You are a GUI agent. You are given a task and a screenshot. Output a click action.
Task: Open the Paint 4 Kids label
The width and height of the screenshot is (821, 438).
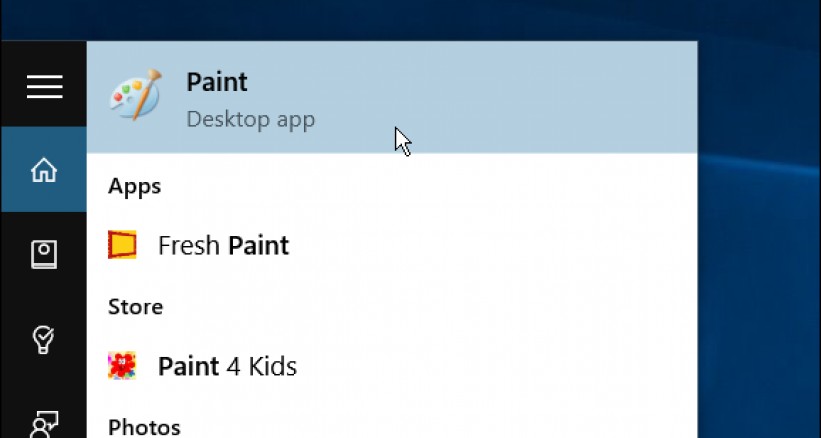(227, 366)
